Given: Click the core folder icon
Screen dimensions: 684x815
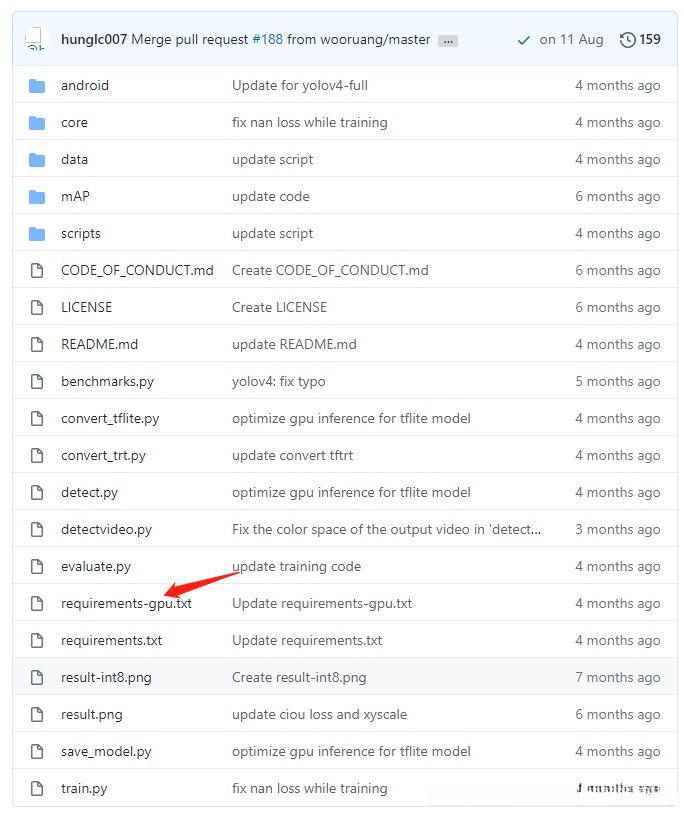Looking at the screenshot, I should [37, 123].
